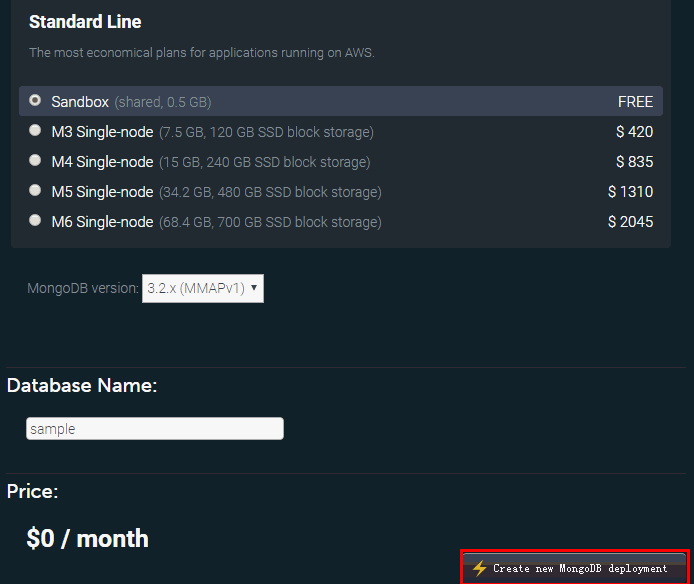The width and height of the screenshot is (694, 584).
Task: Click the "(shared, 0.5 GB)" description text
Action: click(x=163, y=102)
